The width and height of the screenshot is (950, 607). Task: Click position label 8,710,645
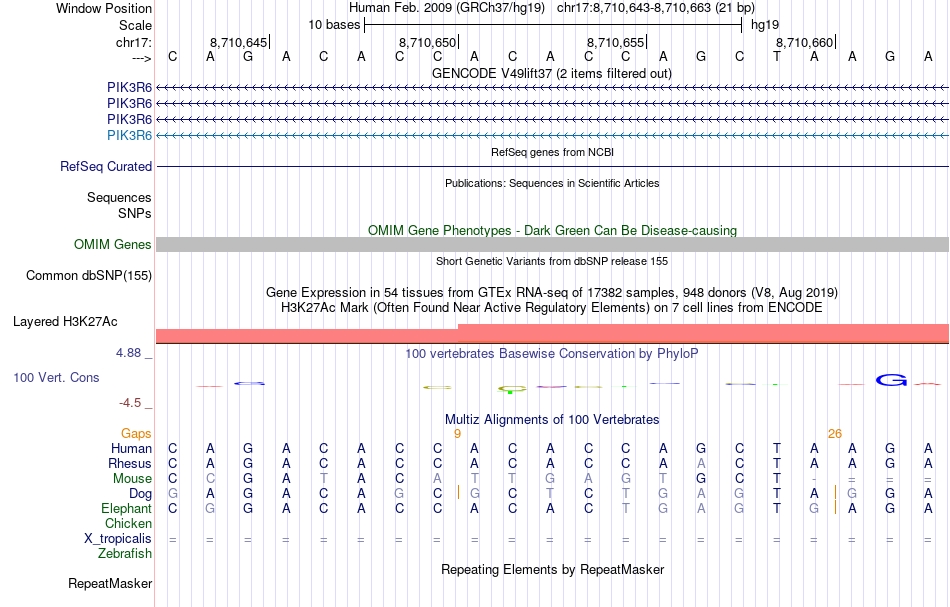238,42
